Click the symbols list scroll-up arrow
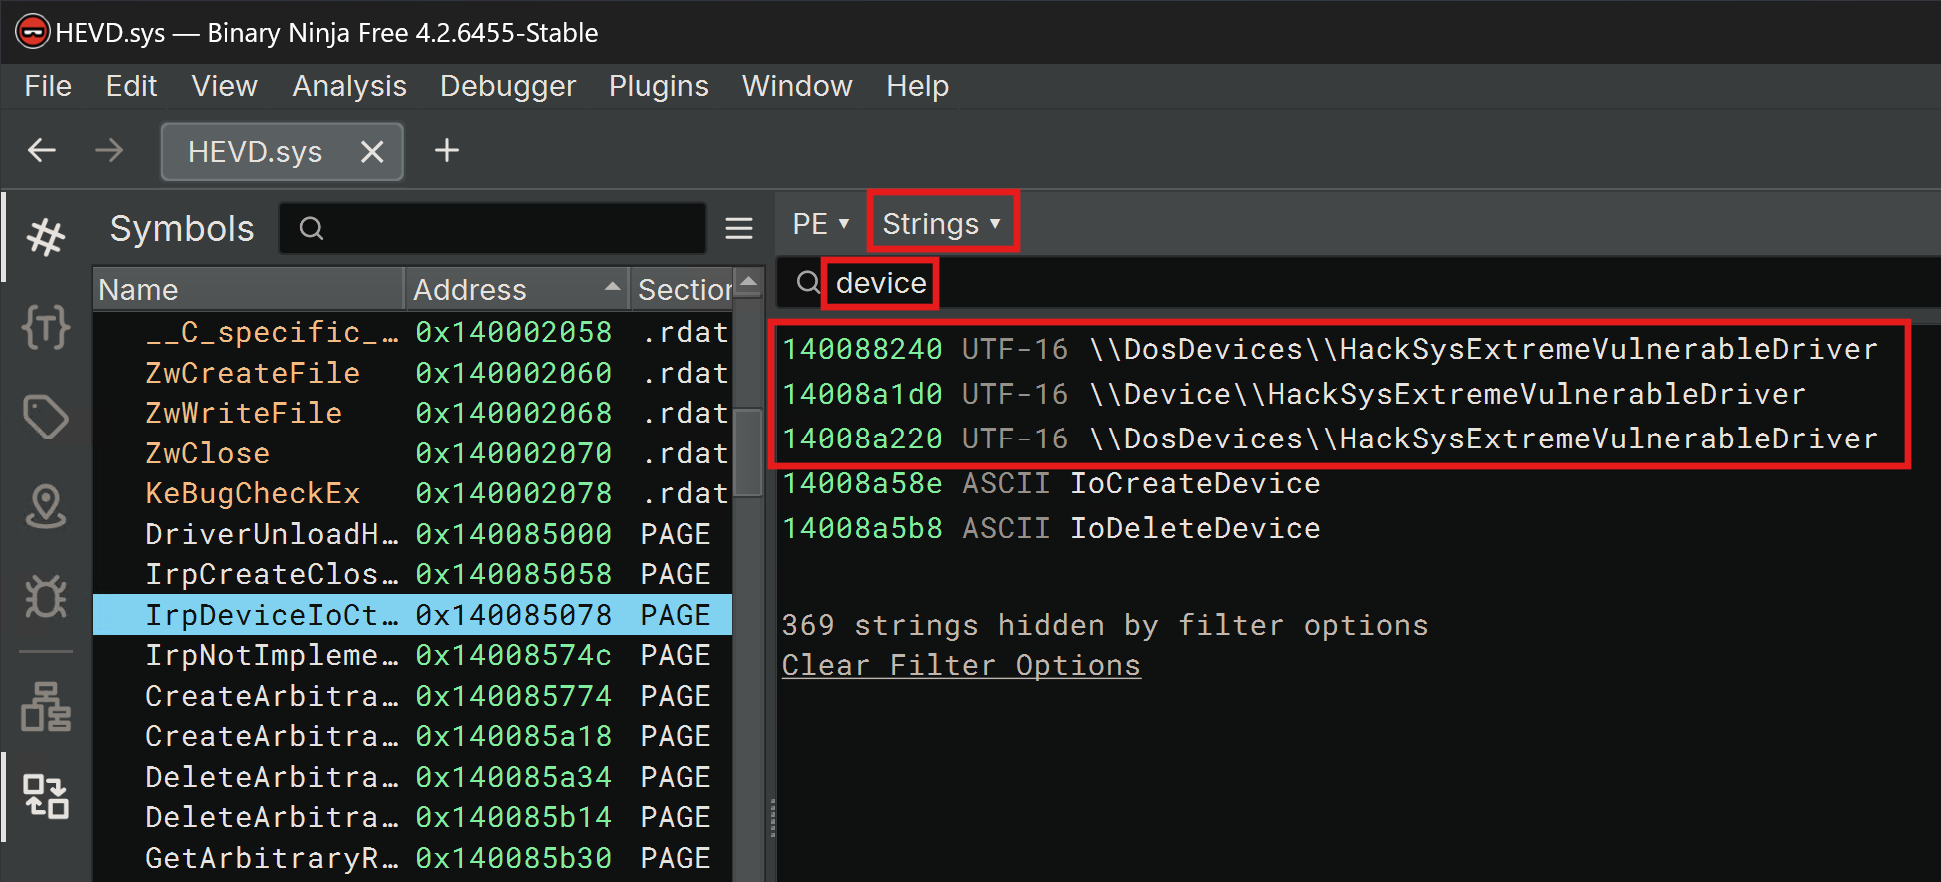 748,283
